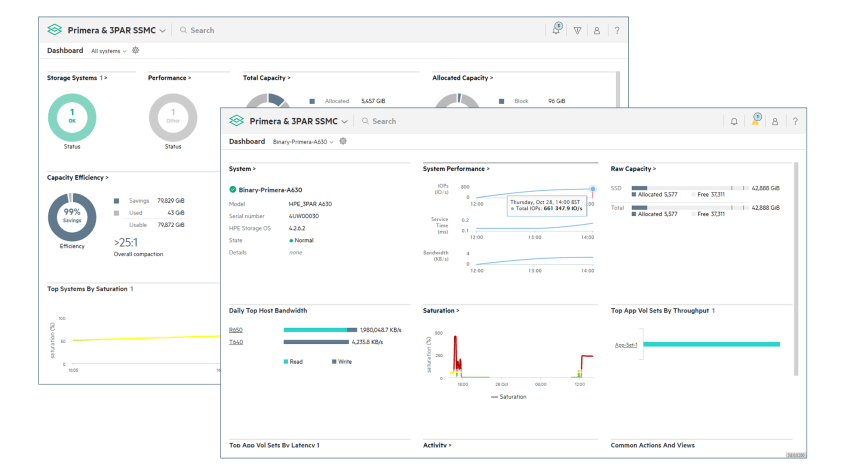Open the Allocated Capacity panel link
This screenshot has height=475, width=845.
(462, 78)
